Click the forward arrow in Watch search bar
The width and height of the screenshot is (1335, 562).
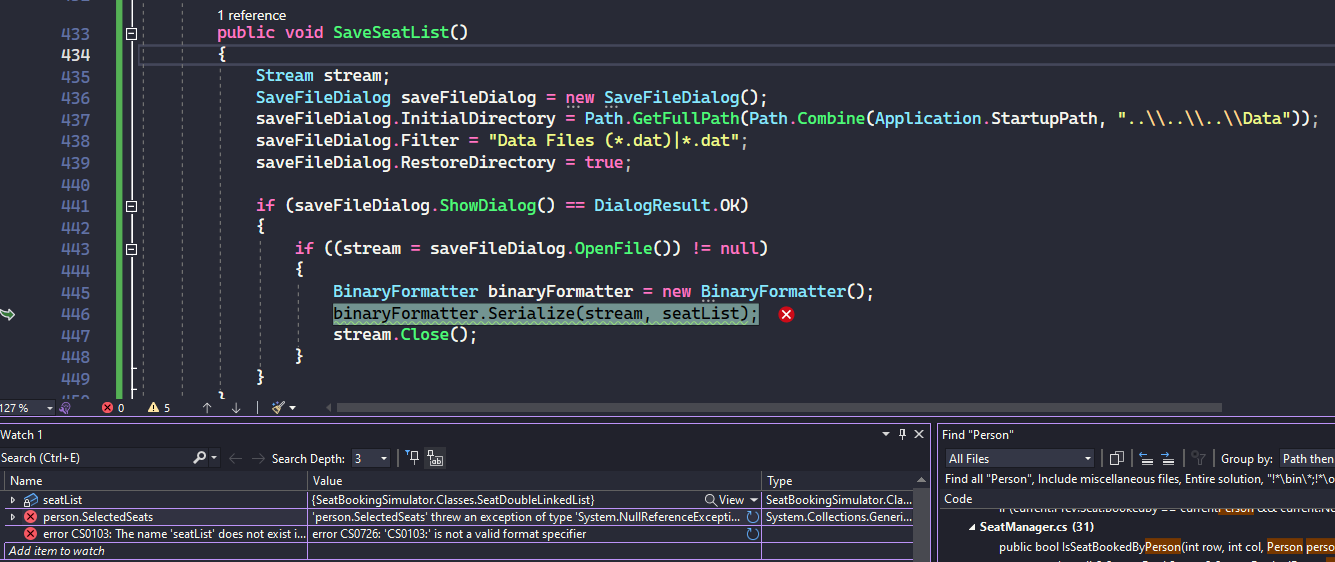pyautogui.click(x=259, y=458)
